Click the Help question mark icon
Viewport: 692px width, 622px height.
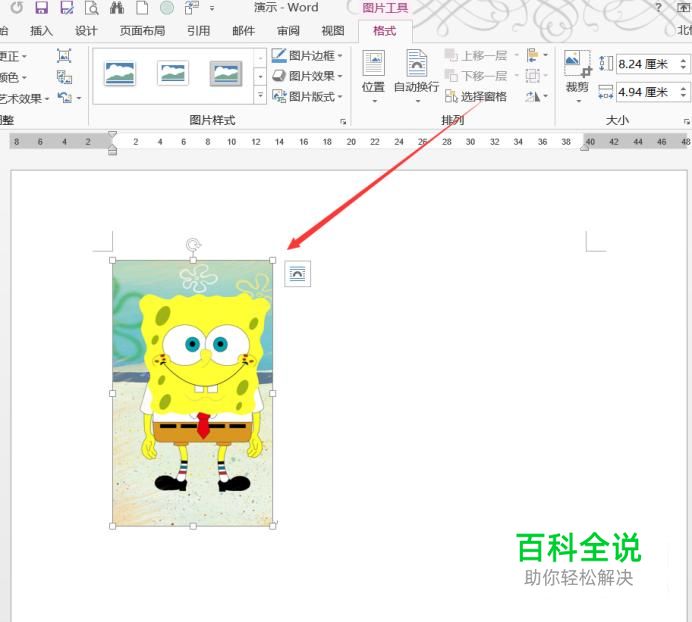click(658, 8)
